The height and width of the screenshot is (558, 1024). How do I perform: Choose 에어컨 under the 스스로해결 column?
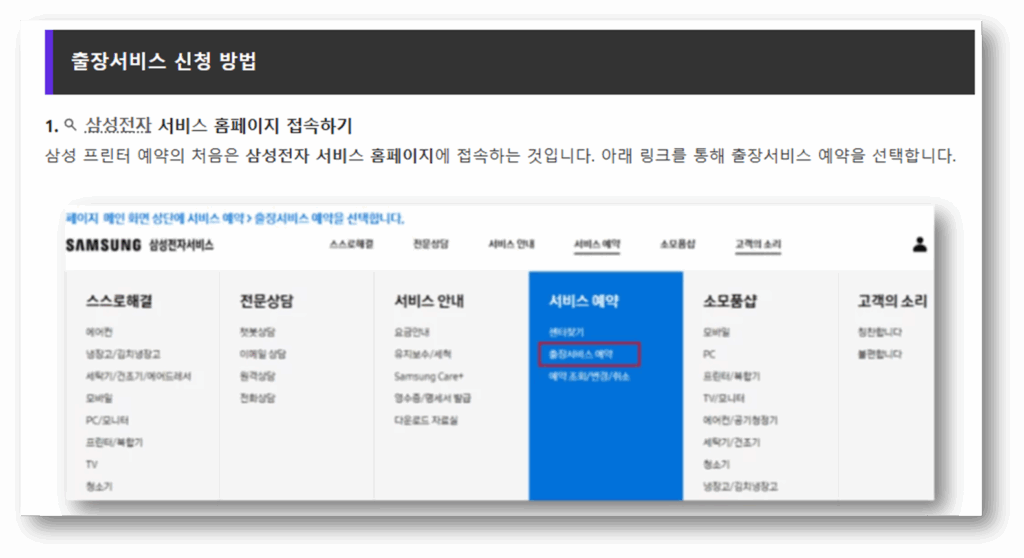pos(99,332)
